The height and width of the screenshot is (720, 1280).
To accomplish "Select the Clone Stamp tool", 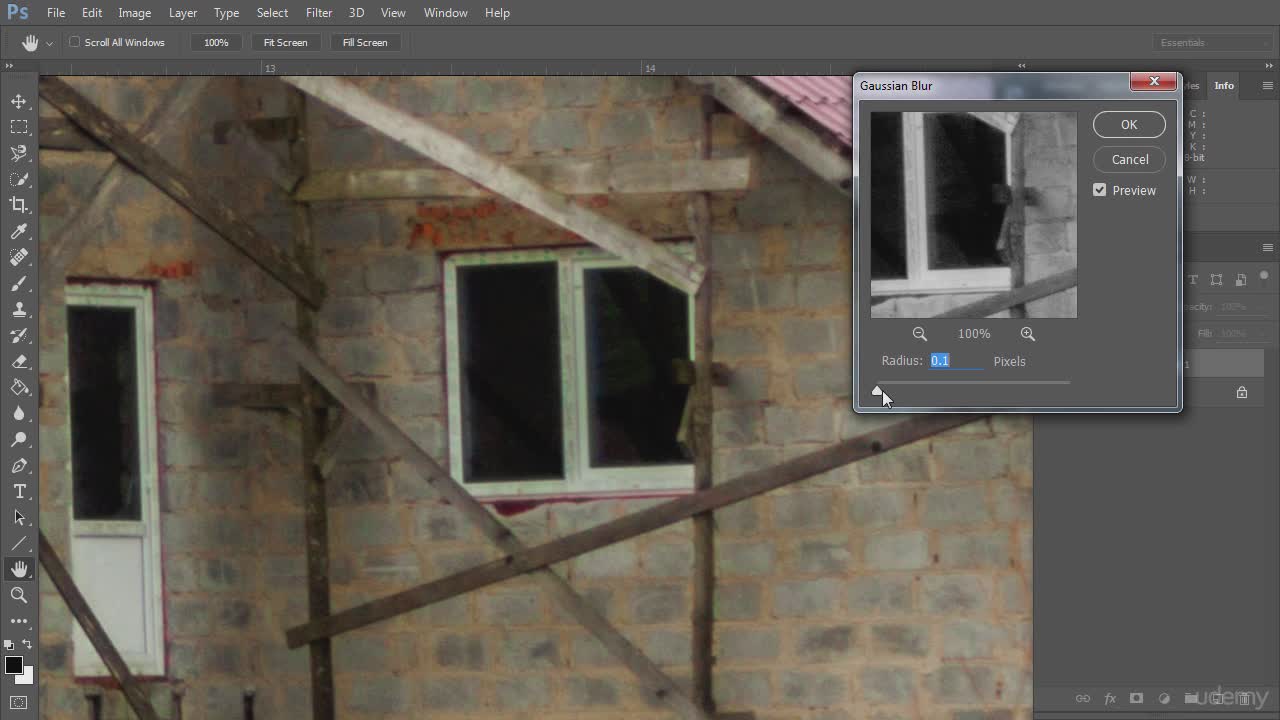I will coord(19,309).
